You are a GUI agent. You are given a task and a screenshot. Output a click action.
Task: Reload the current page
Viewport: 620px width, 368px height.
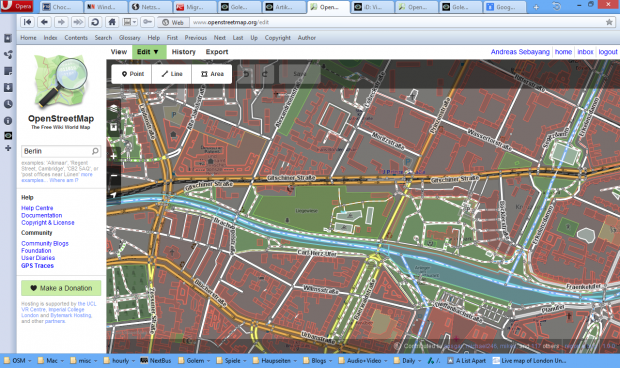(95, 22)
